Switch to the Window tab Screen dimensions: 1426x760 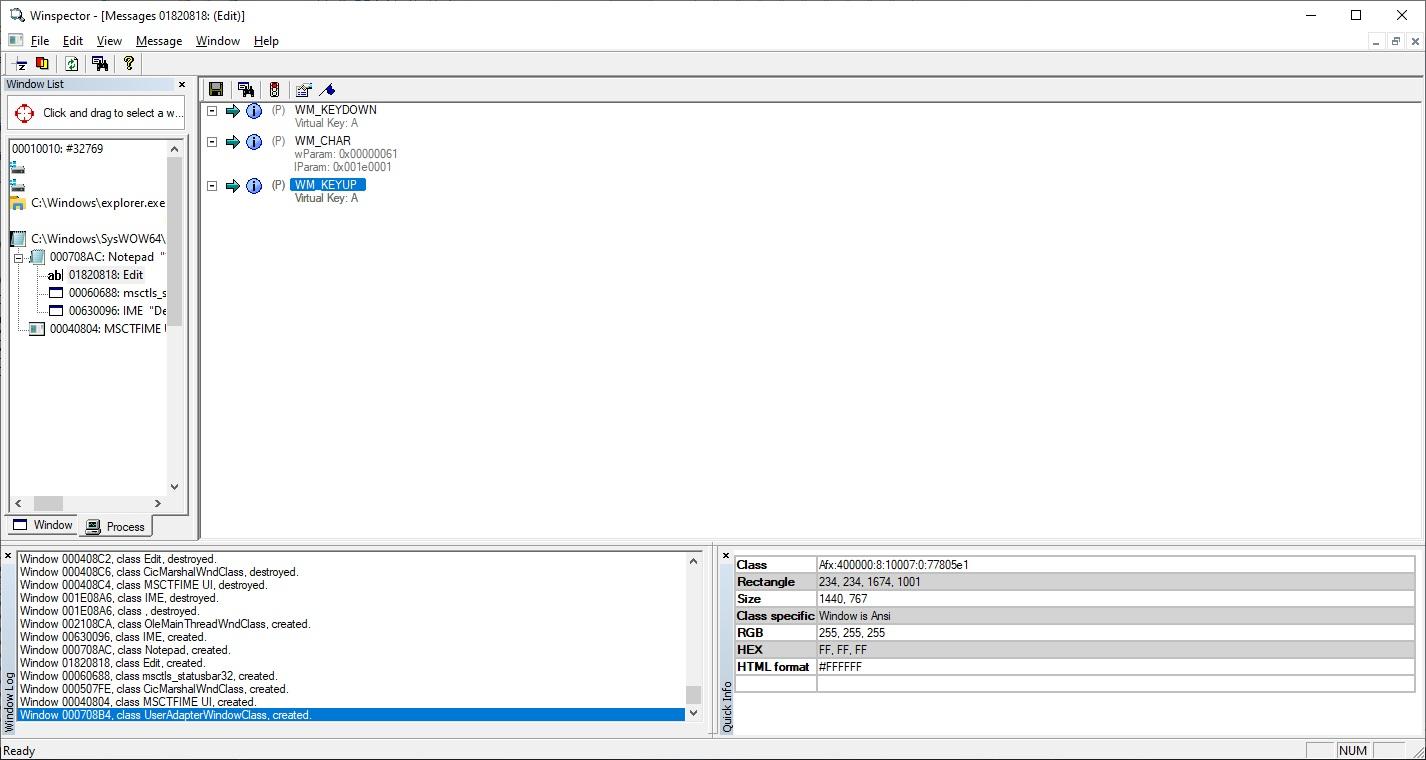[x=43, y=525]
